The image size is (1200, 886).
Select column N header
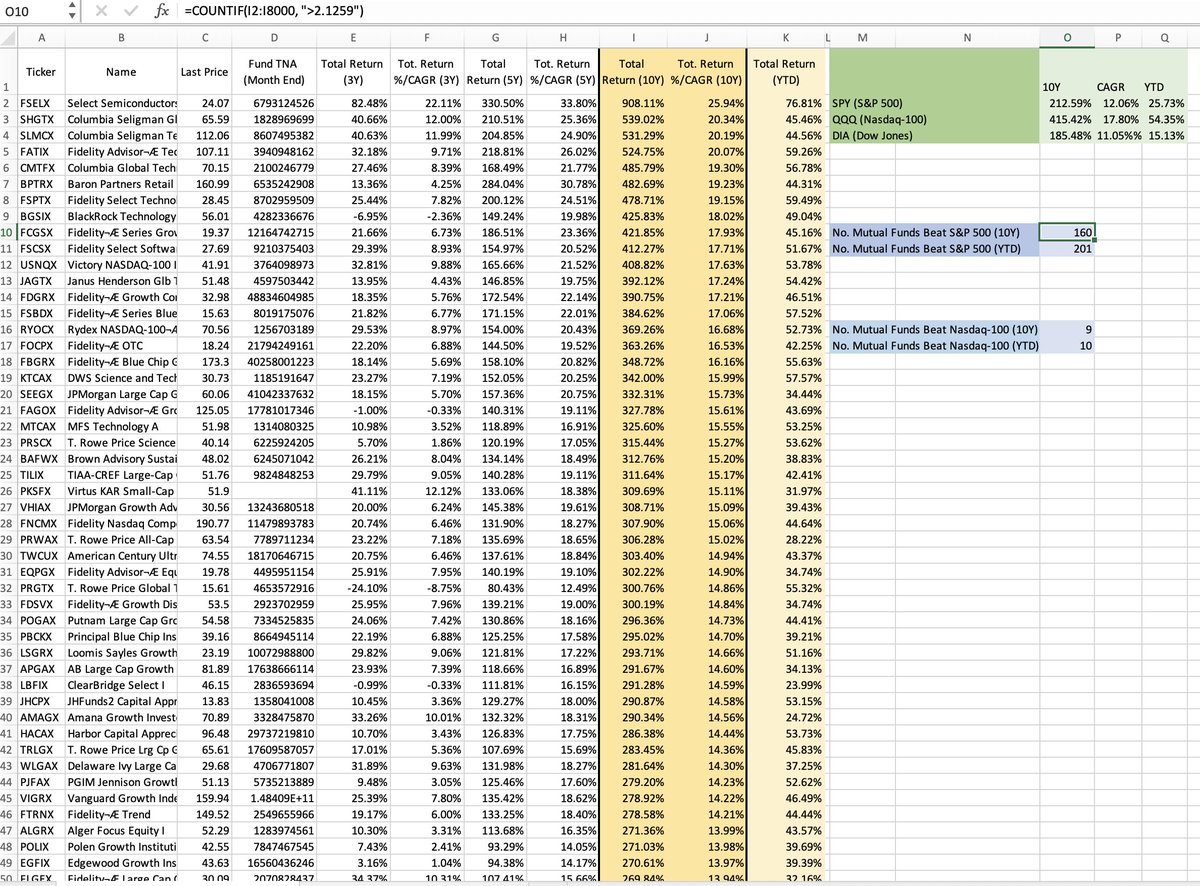(x=967, y=38)
